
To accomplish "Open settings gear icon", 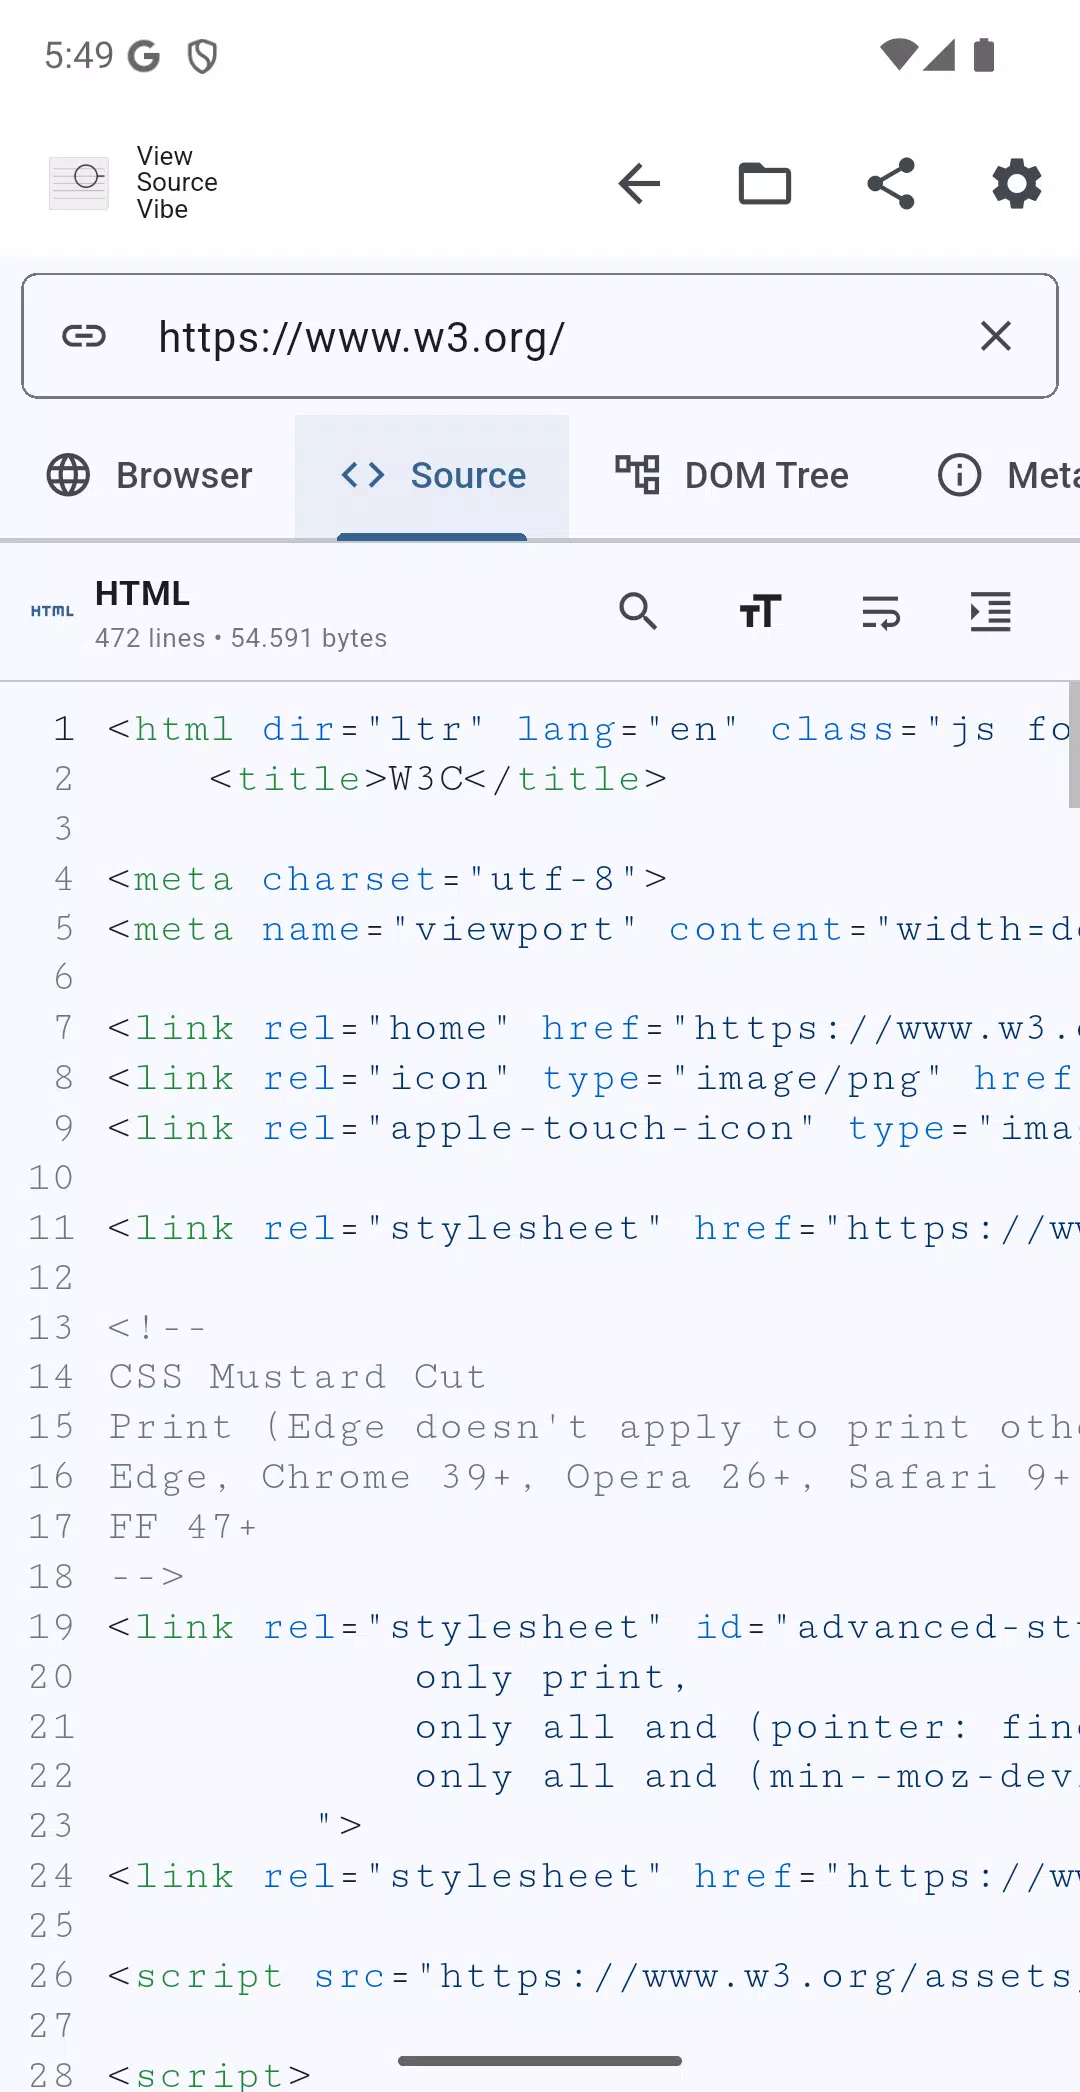I will coord(1017,183).
